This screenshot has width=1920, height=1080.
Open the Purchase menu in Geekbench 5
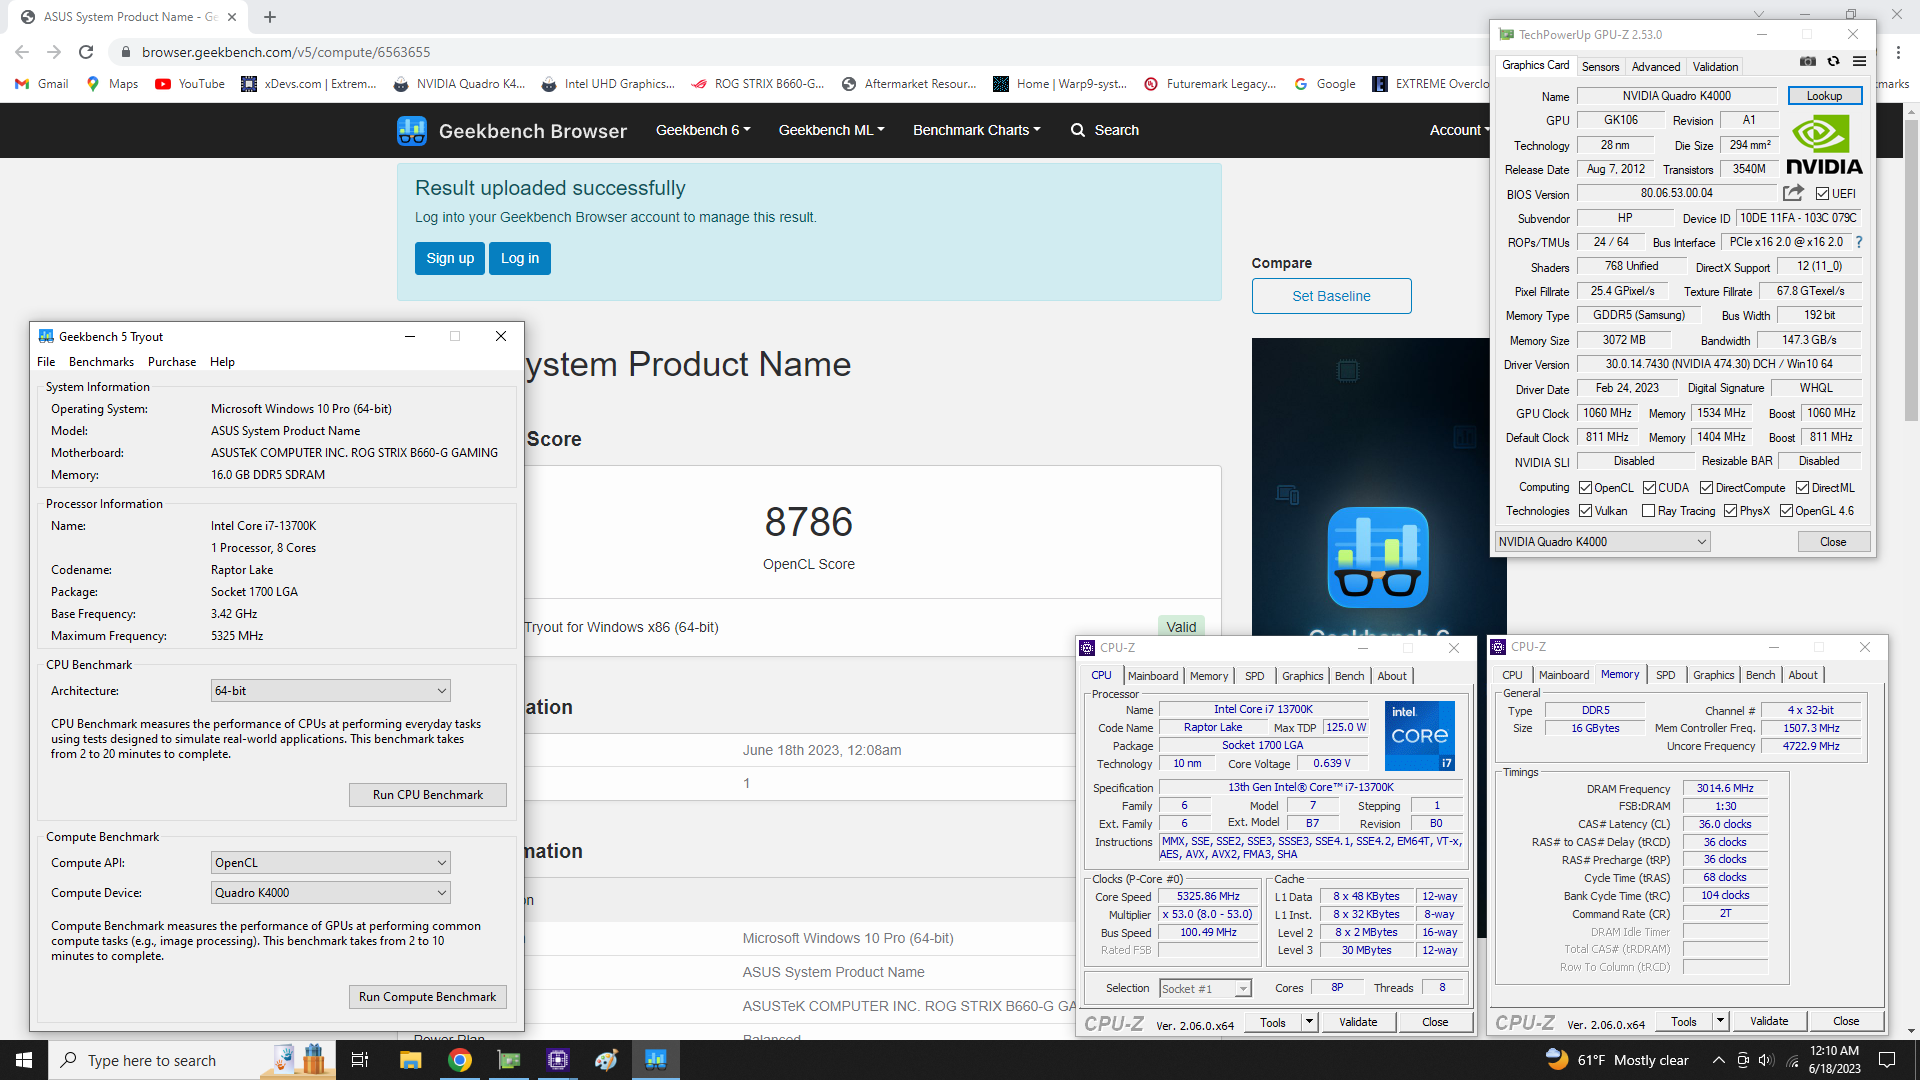172,362
